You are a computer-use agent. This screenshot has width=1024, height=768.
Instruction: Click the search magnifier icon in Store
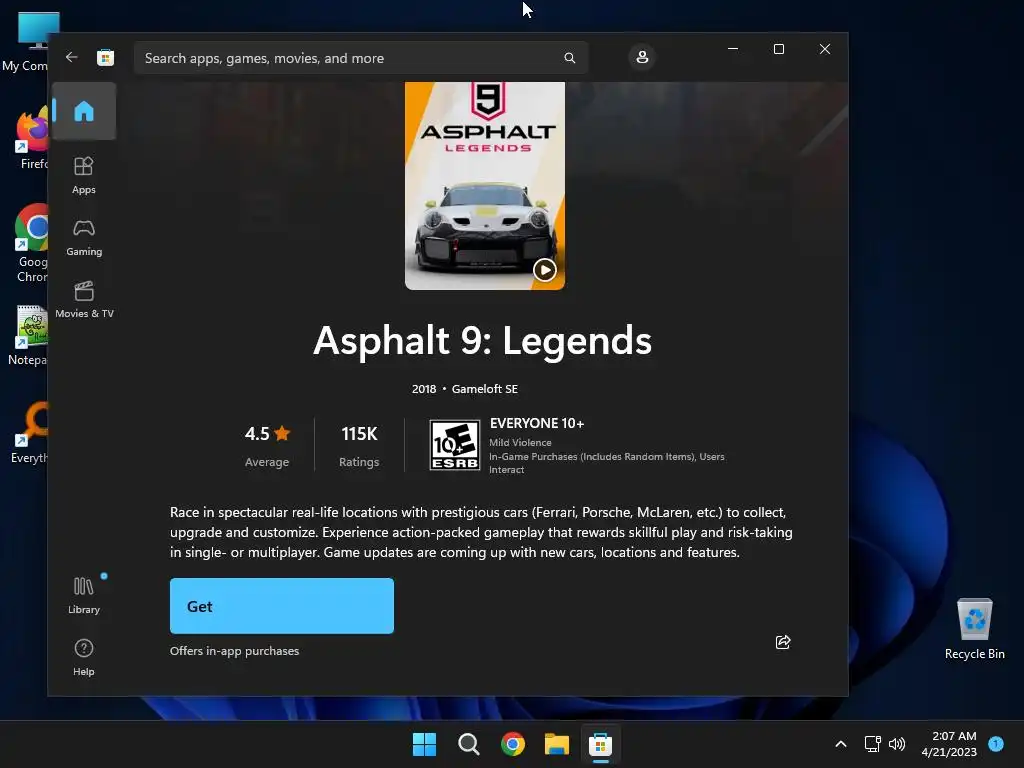click(569, 58)
